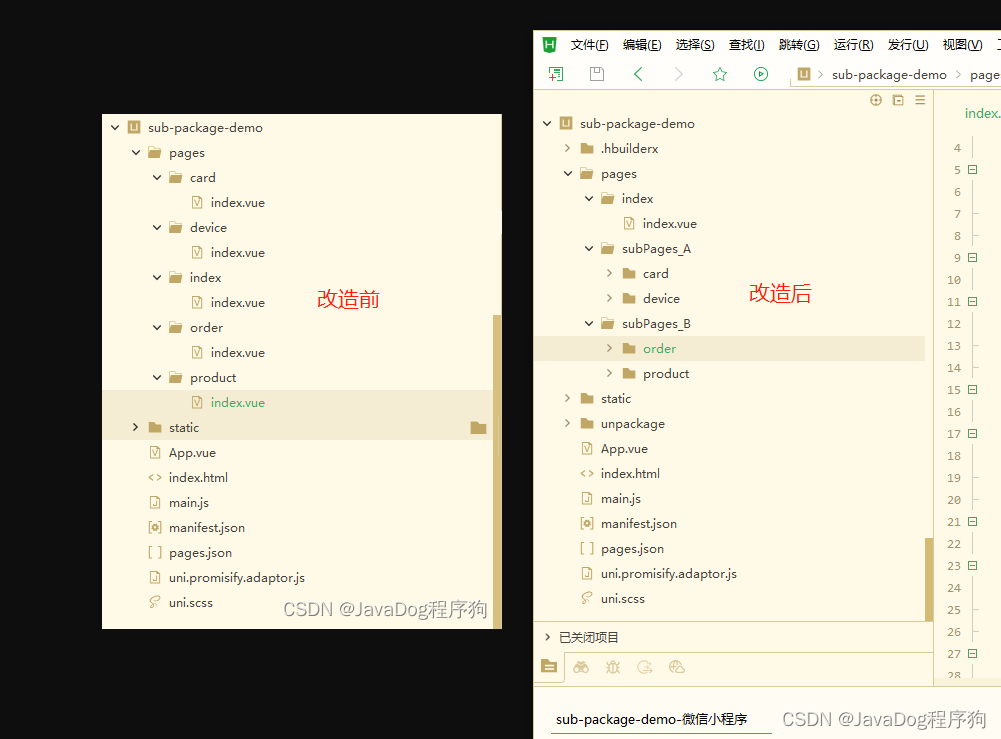Viewport: 1001px width, 739px height.
Task: Toggle the code fold marker on line 5
Action: coord(970,169)
